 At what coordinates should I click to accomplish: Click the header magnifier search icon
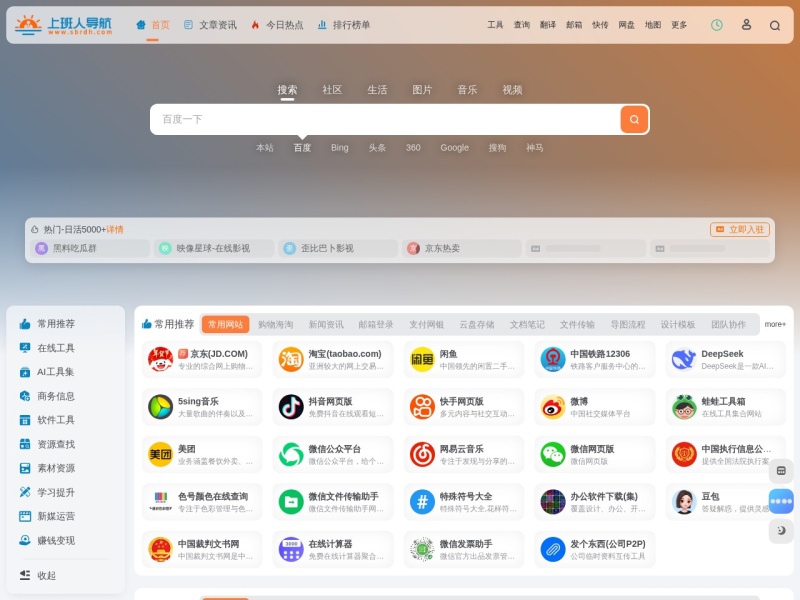coord(774,25)
